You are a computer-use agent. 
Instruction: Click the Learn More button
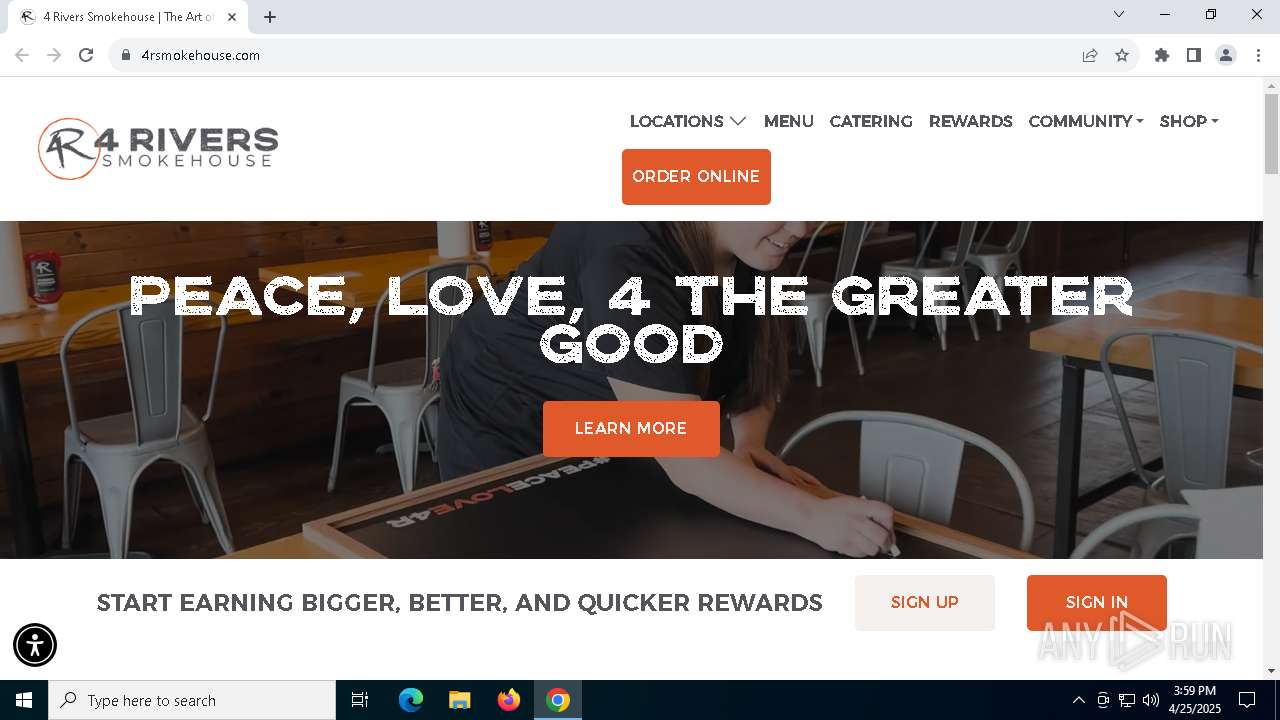pos(631,429)
